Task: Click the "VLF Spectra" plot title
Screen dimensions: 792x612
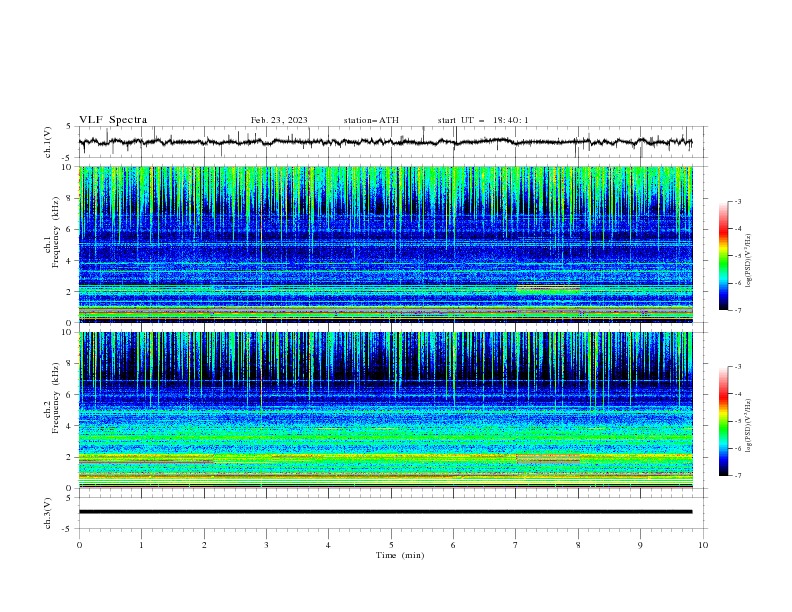Action: pyautogui.click(x=113, y=120)
